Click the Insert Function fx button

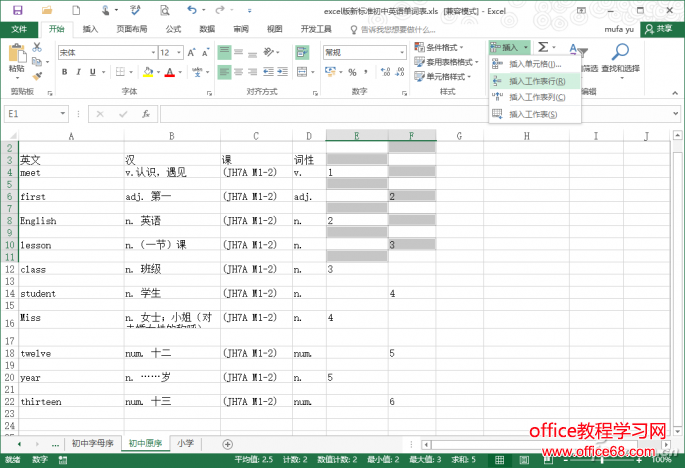tap(146, 114)
